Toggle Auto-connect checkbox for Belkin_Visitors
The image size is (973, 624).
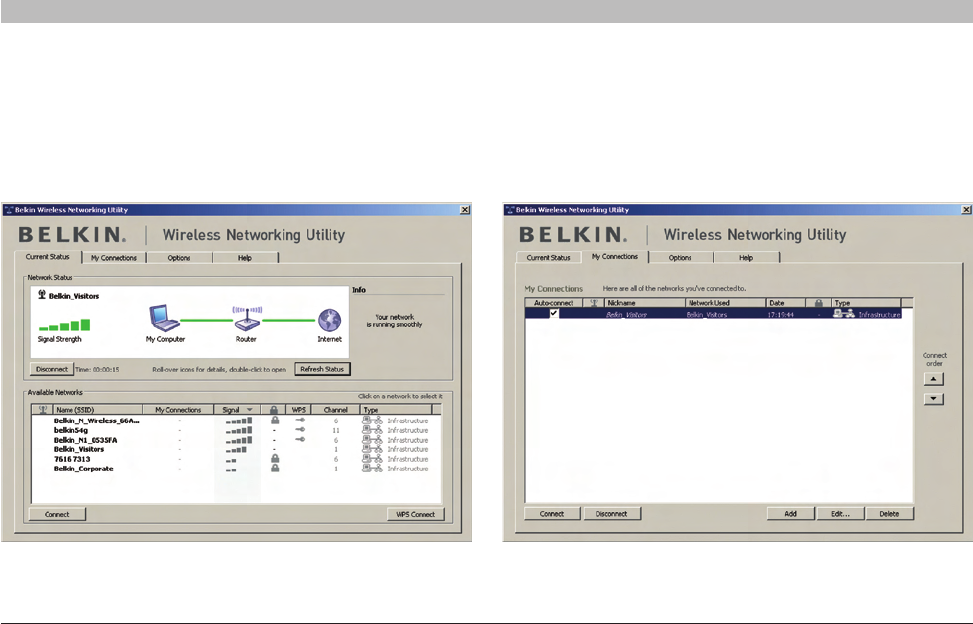554,313
